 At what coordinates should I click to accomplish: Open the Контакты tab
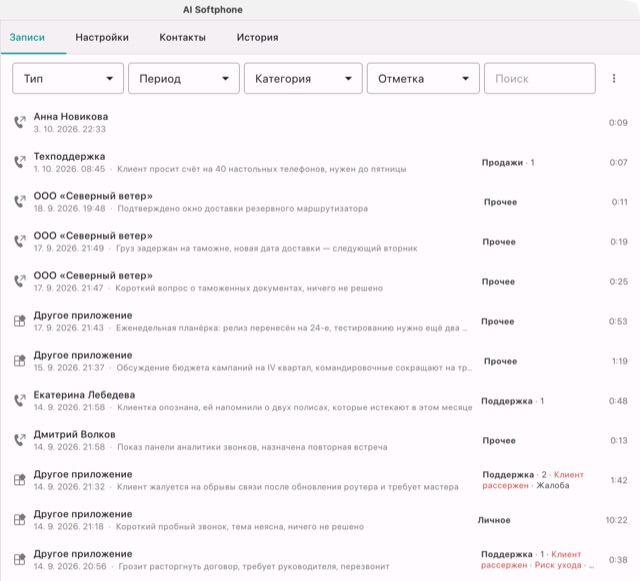click(182, 37)
